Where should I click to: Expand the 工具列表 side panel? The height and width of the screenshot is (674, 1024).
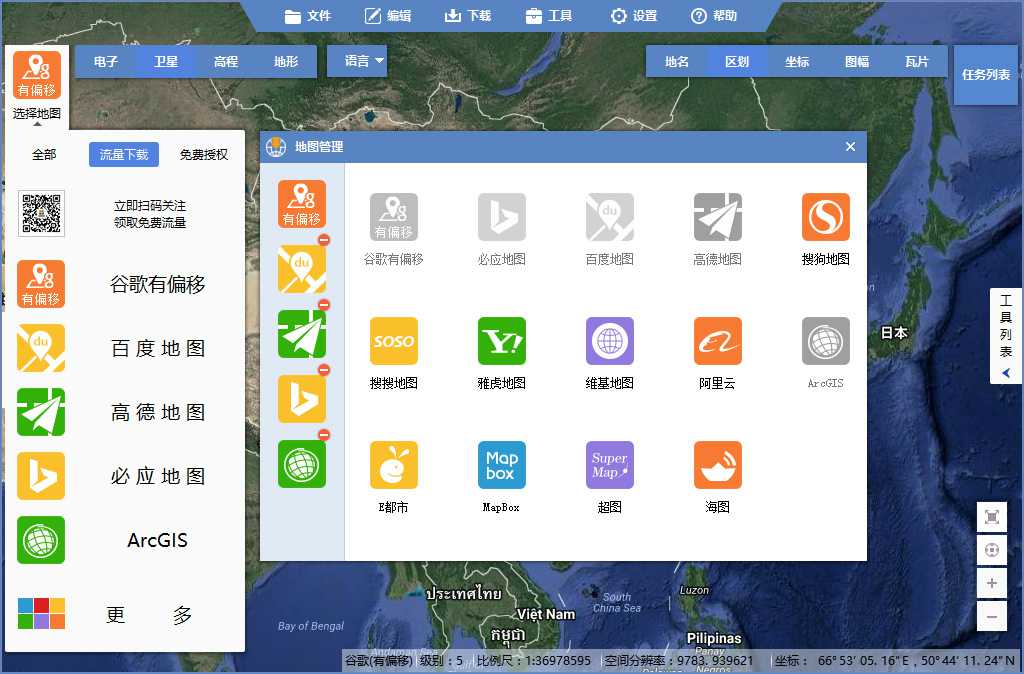click(1005, 336)
